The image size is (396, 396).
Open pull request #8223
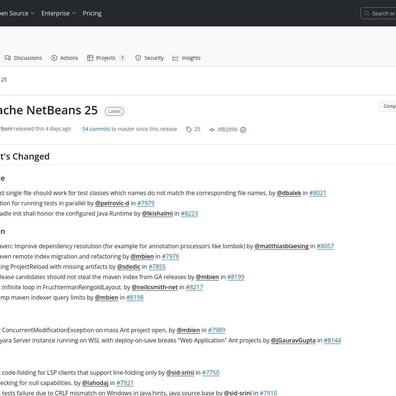(189, 213)
